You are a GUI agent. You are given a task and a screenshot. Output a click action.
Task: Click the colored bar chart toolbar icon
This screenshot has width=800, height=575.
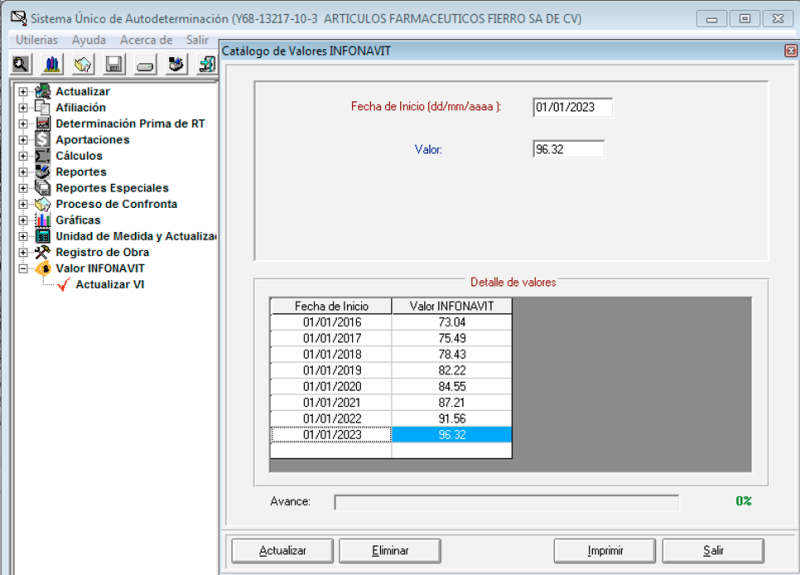(x=52, y=65)
